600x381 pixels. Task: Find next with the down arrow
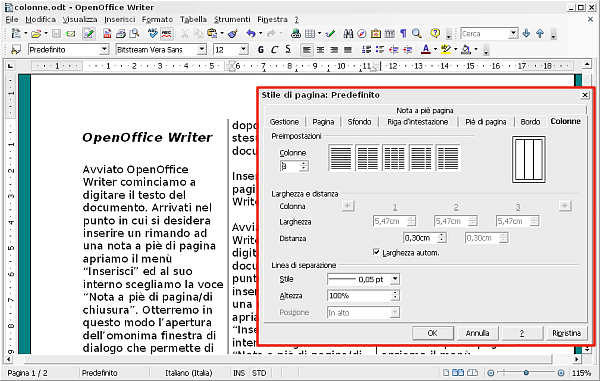527,34
